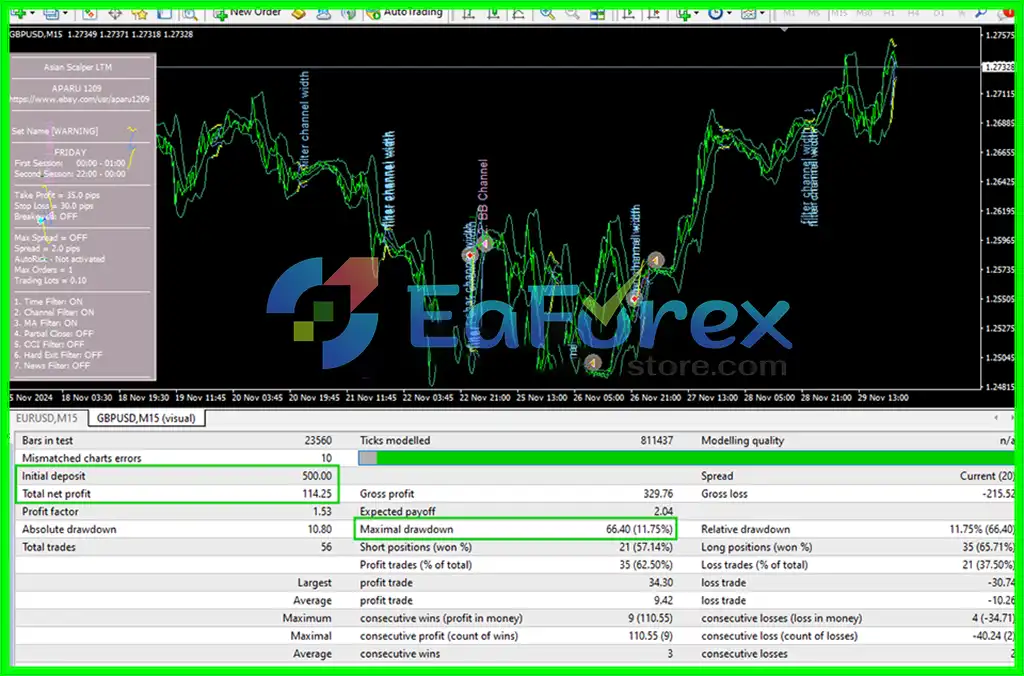
Task: Zoom out of the chart
Action: pos(572,13)
